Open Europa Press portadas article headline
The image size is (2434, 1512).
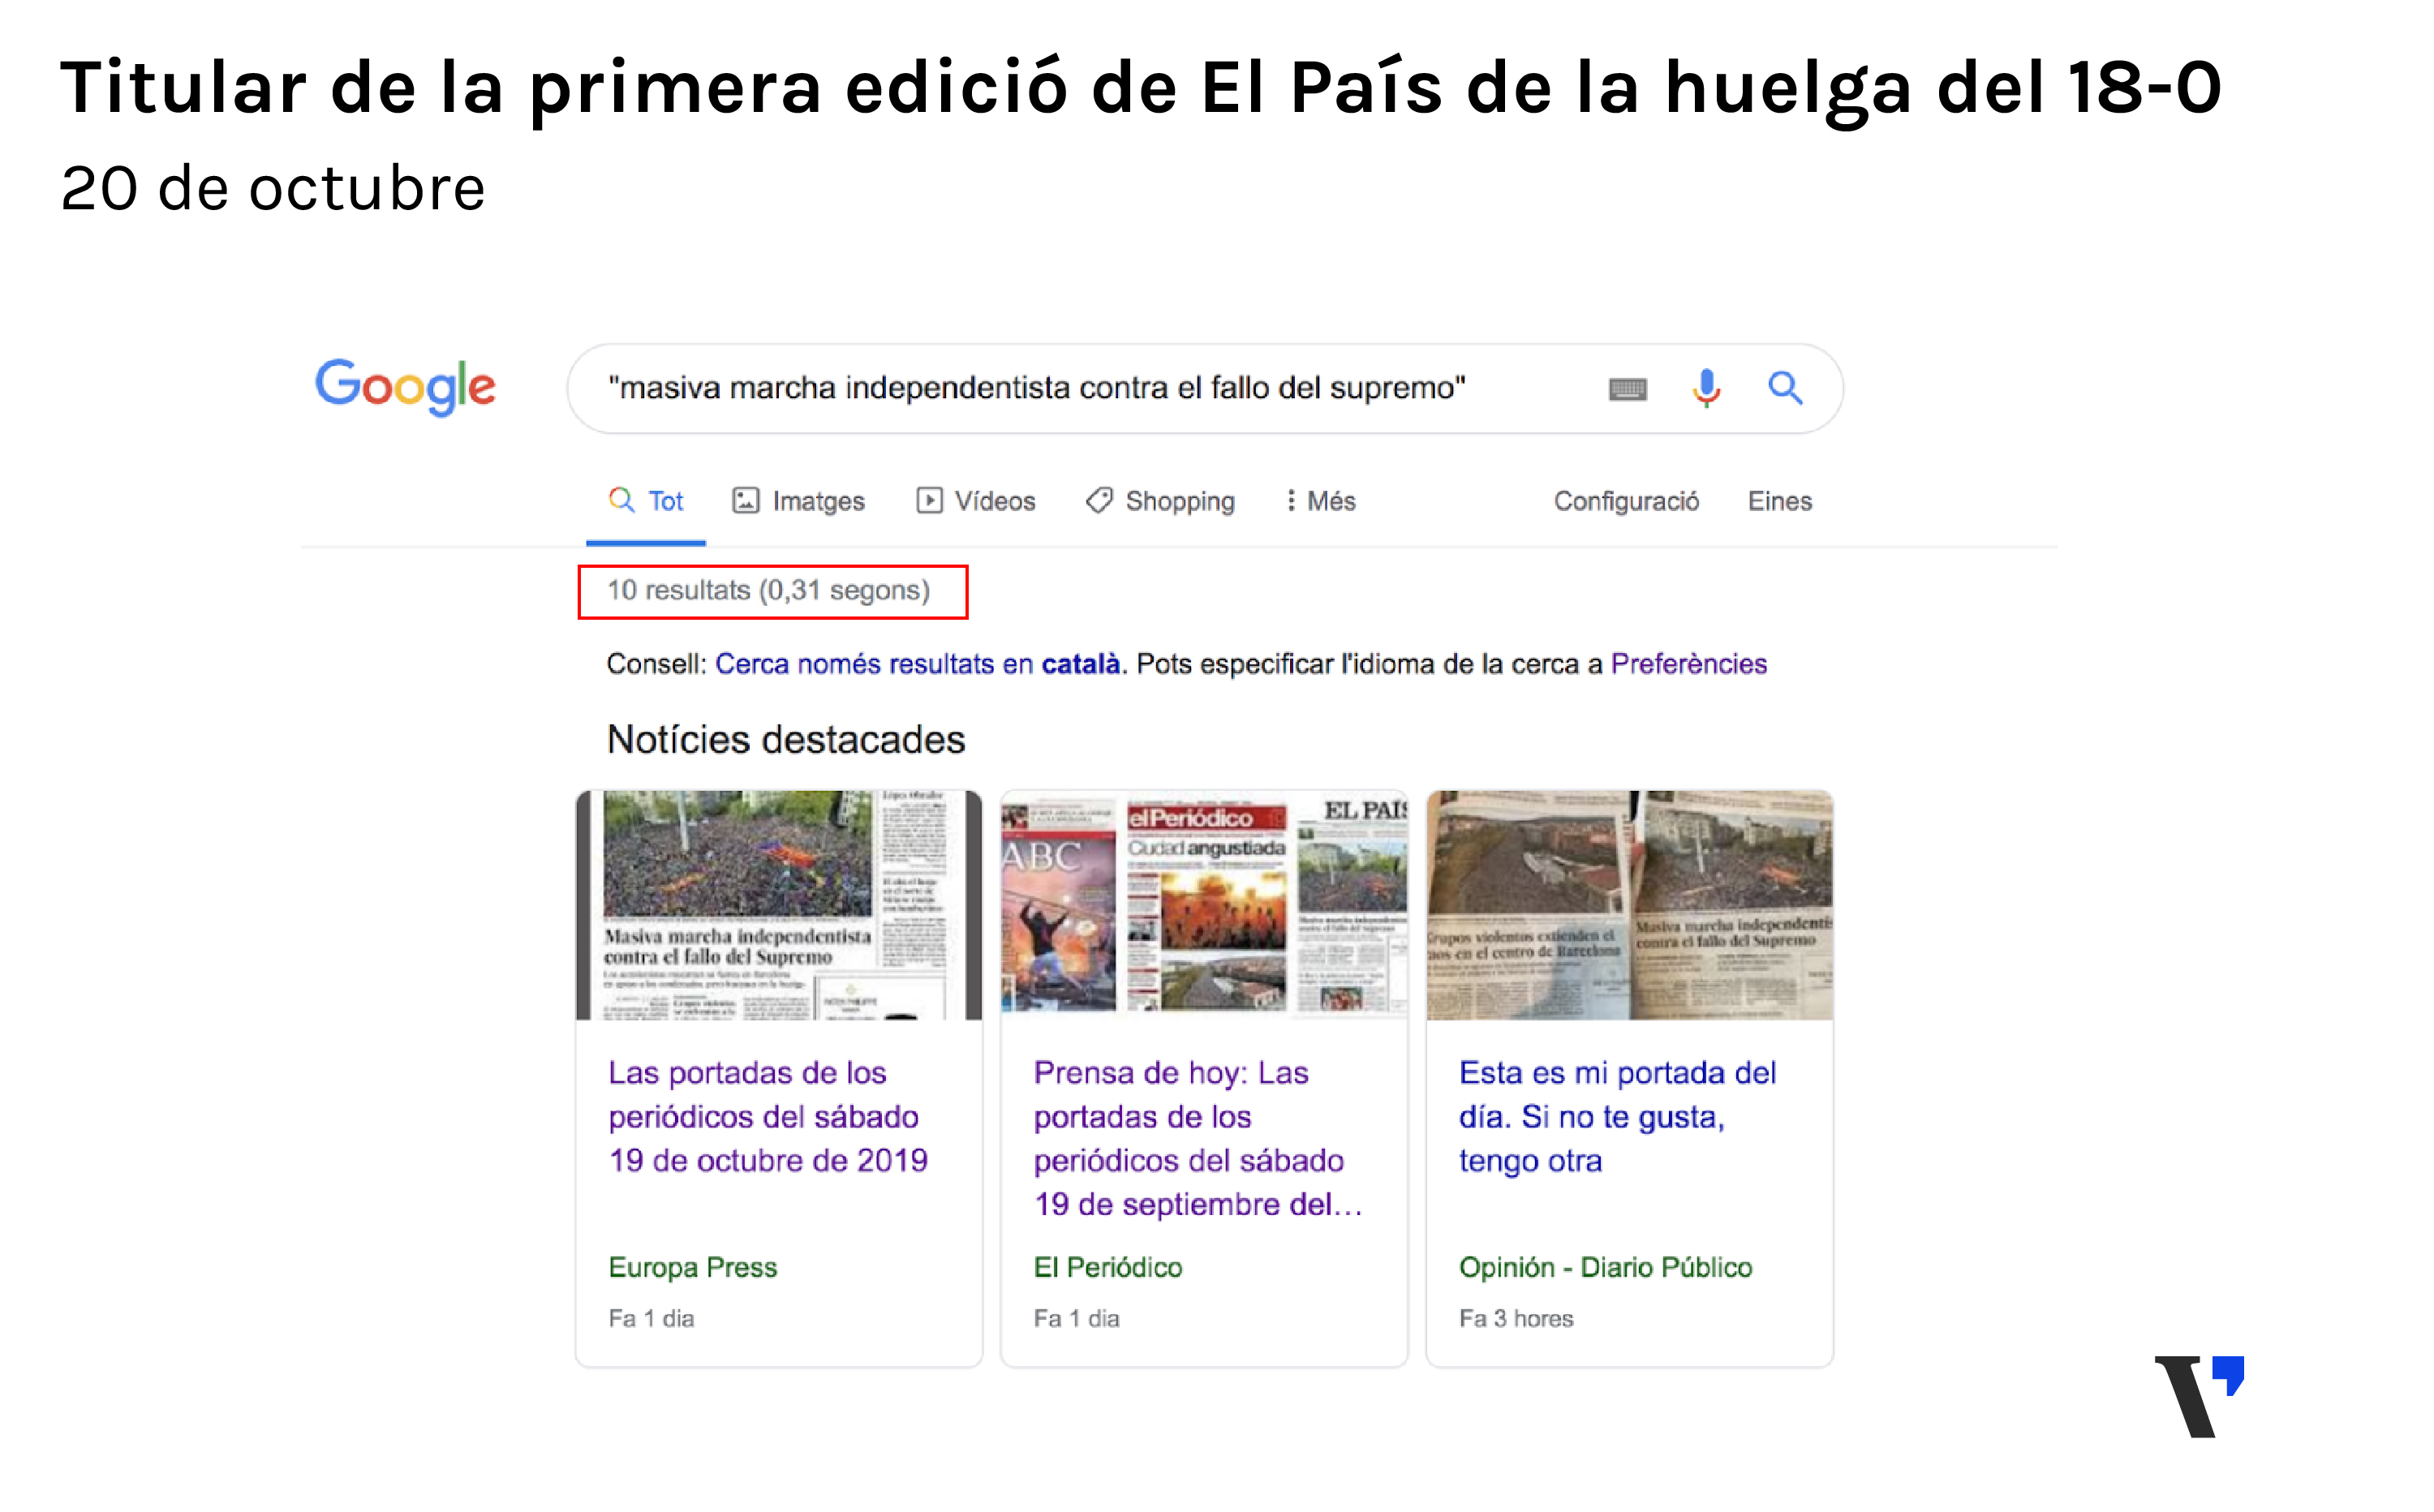(x=767, y=1116)
